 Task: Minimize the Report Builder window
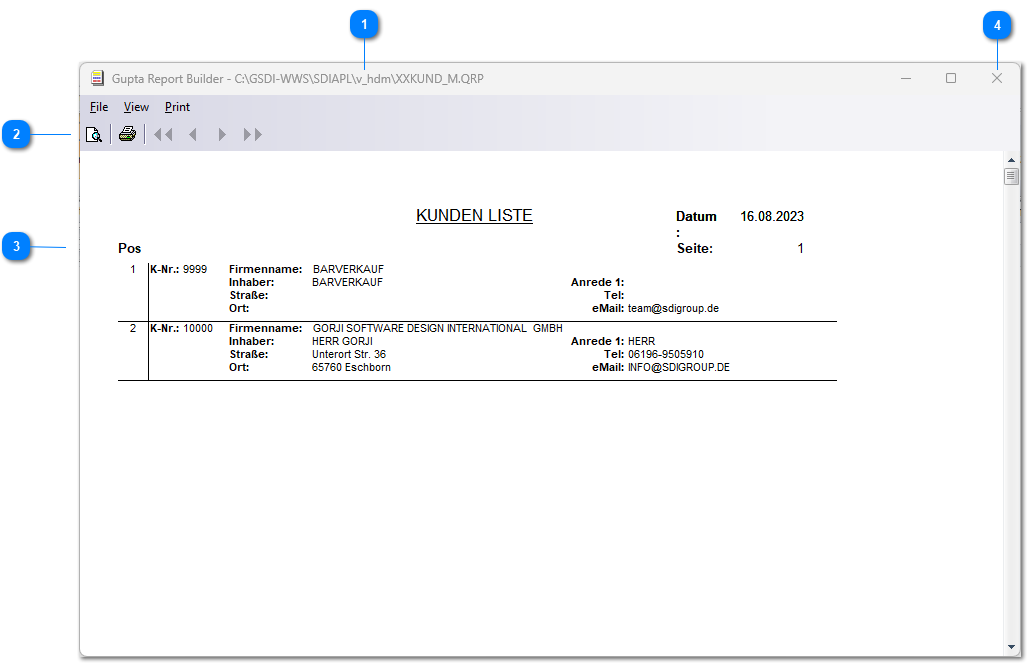click(906, 78)
